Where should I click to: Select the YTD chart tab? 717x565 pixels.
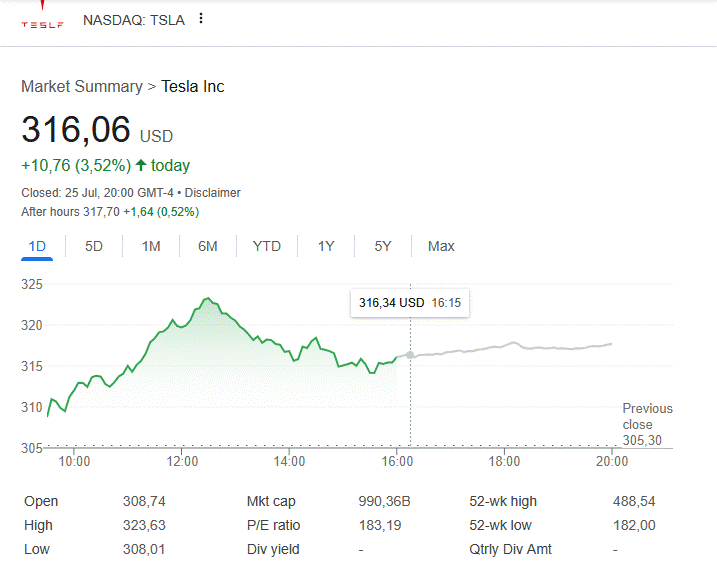click(x=267, y=246)
